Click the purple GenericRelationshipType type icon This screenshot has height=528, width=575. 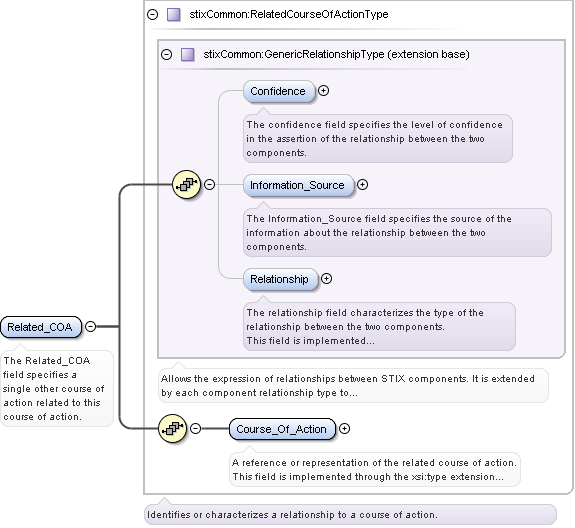[188, 55]
